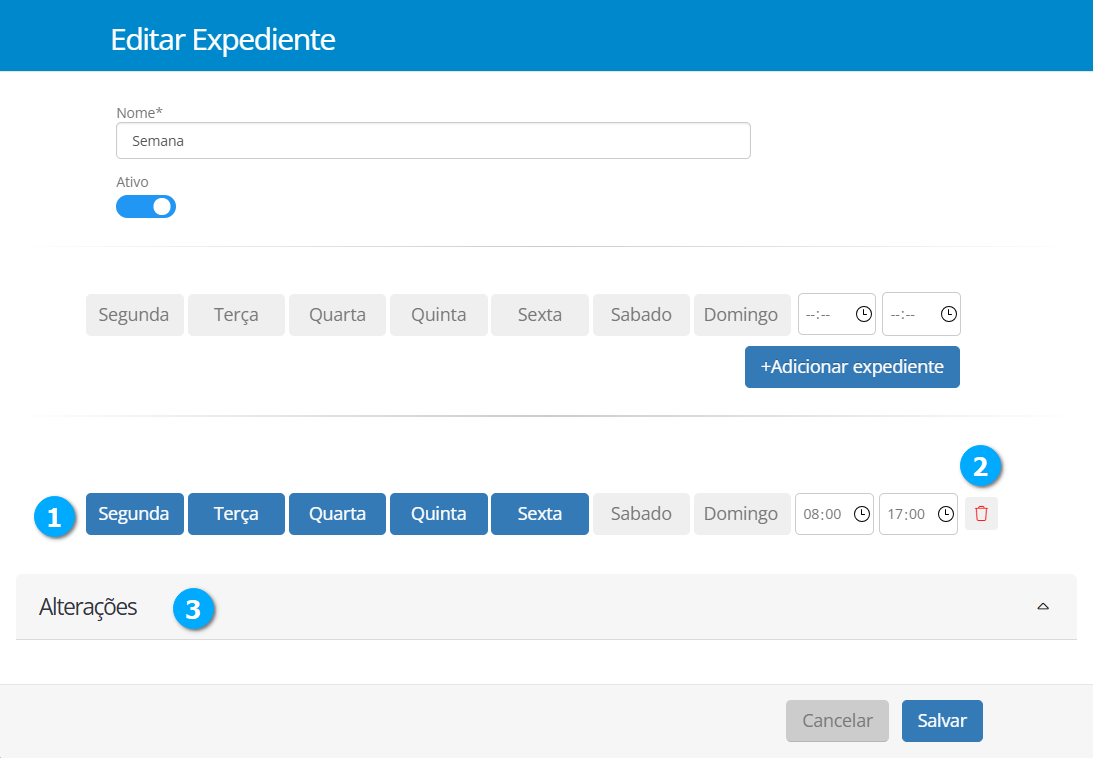The height and width of the screenshot is (758, 1093).
Task: Click the Cancelar button
Action: coord(837,721)
